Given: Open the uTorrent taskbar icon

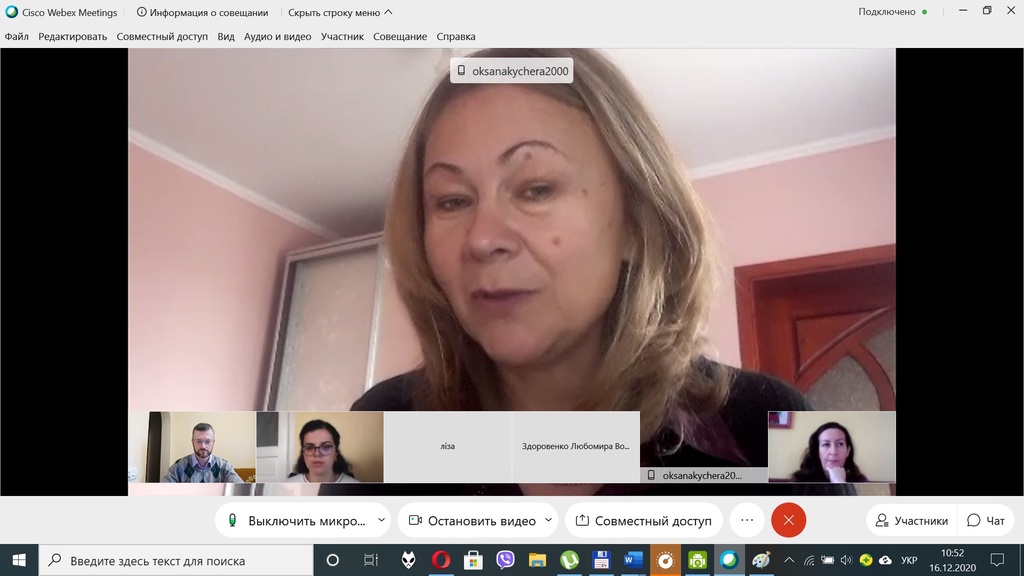Looking at the screenshot, I should pyautogui.click(x=569, y=560).
